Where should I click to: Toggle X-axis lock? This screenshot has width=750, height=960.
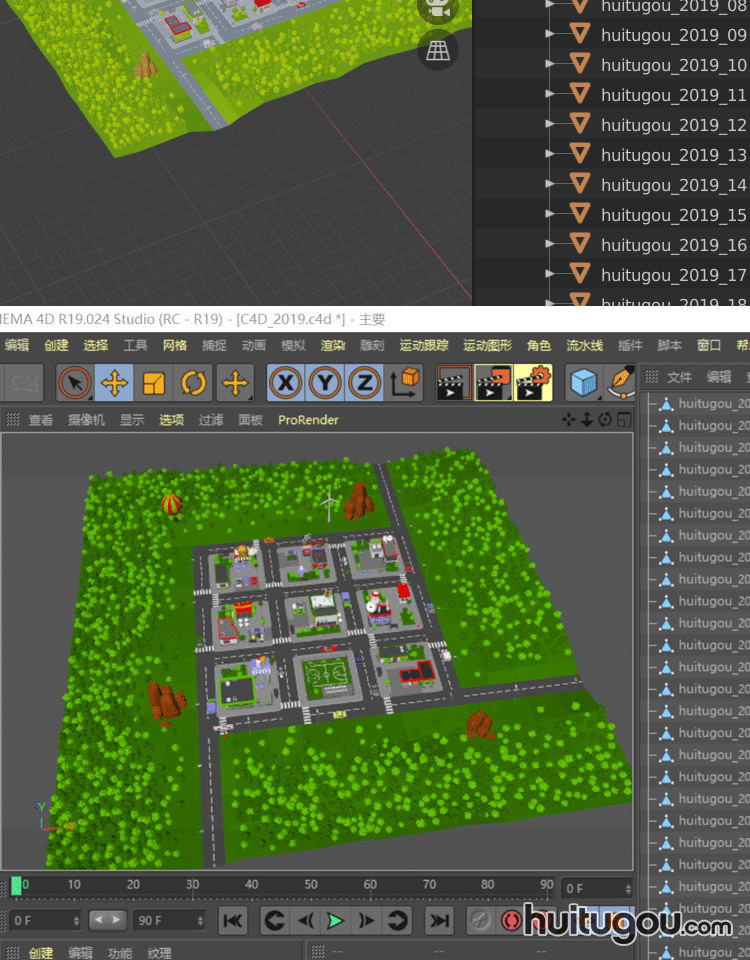(x=287, y=382)
